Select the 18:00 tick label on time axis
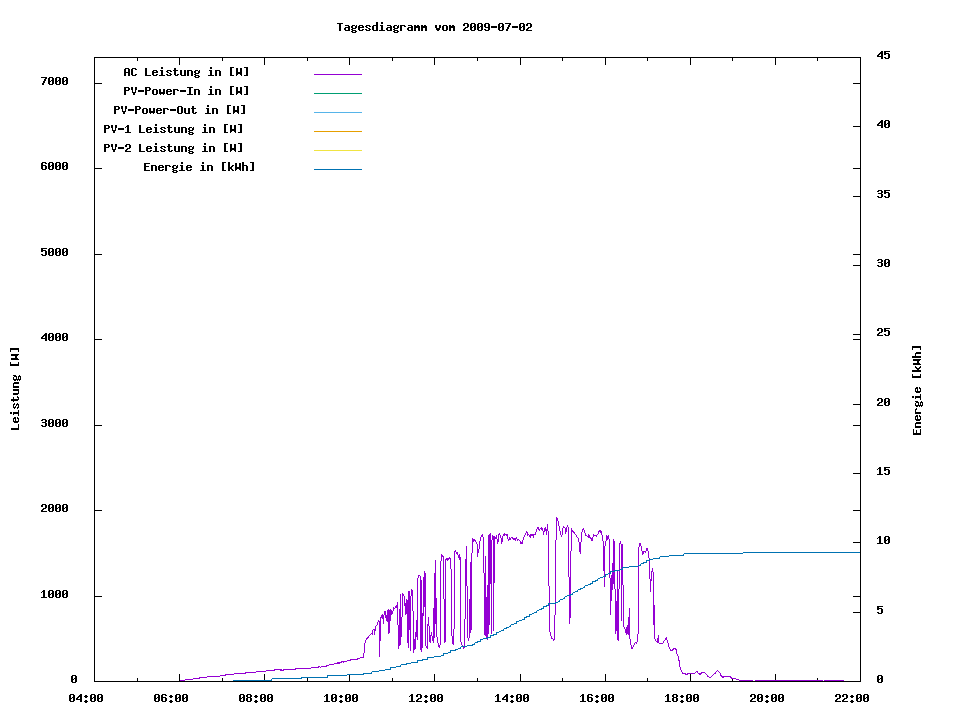Viewport: 960px width, 720px height. coord(682,698)
